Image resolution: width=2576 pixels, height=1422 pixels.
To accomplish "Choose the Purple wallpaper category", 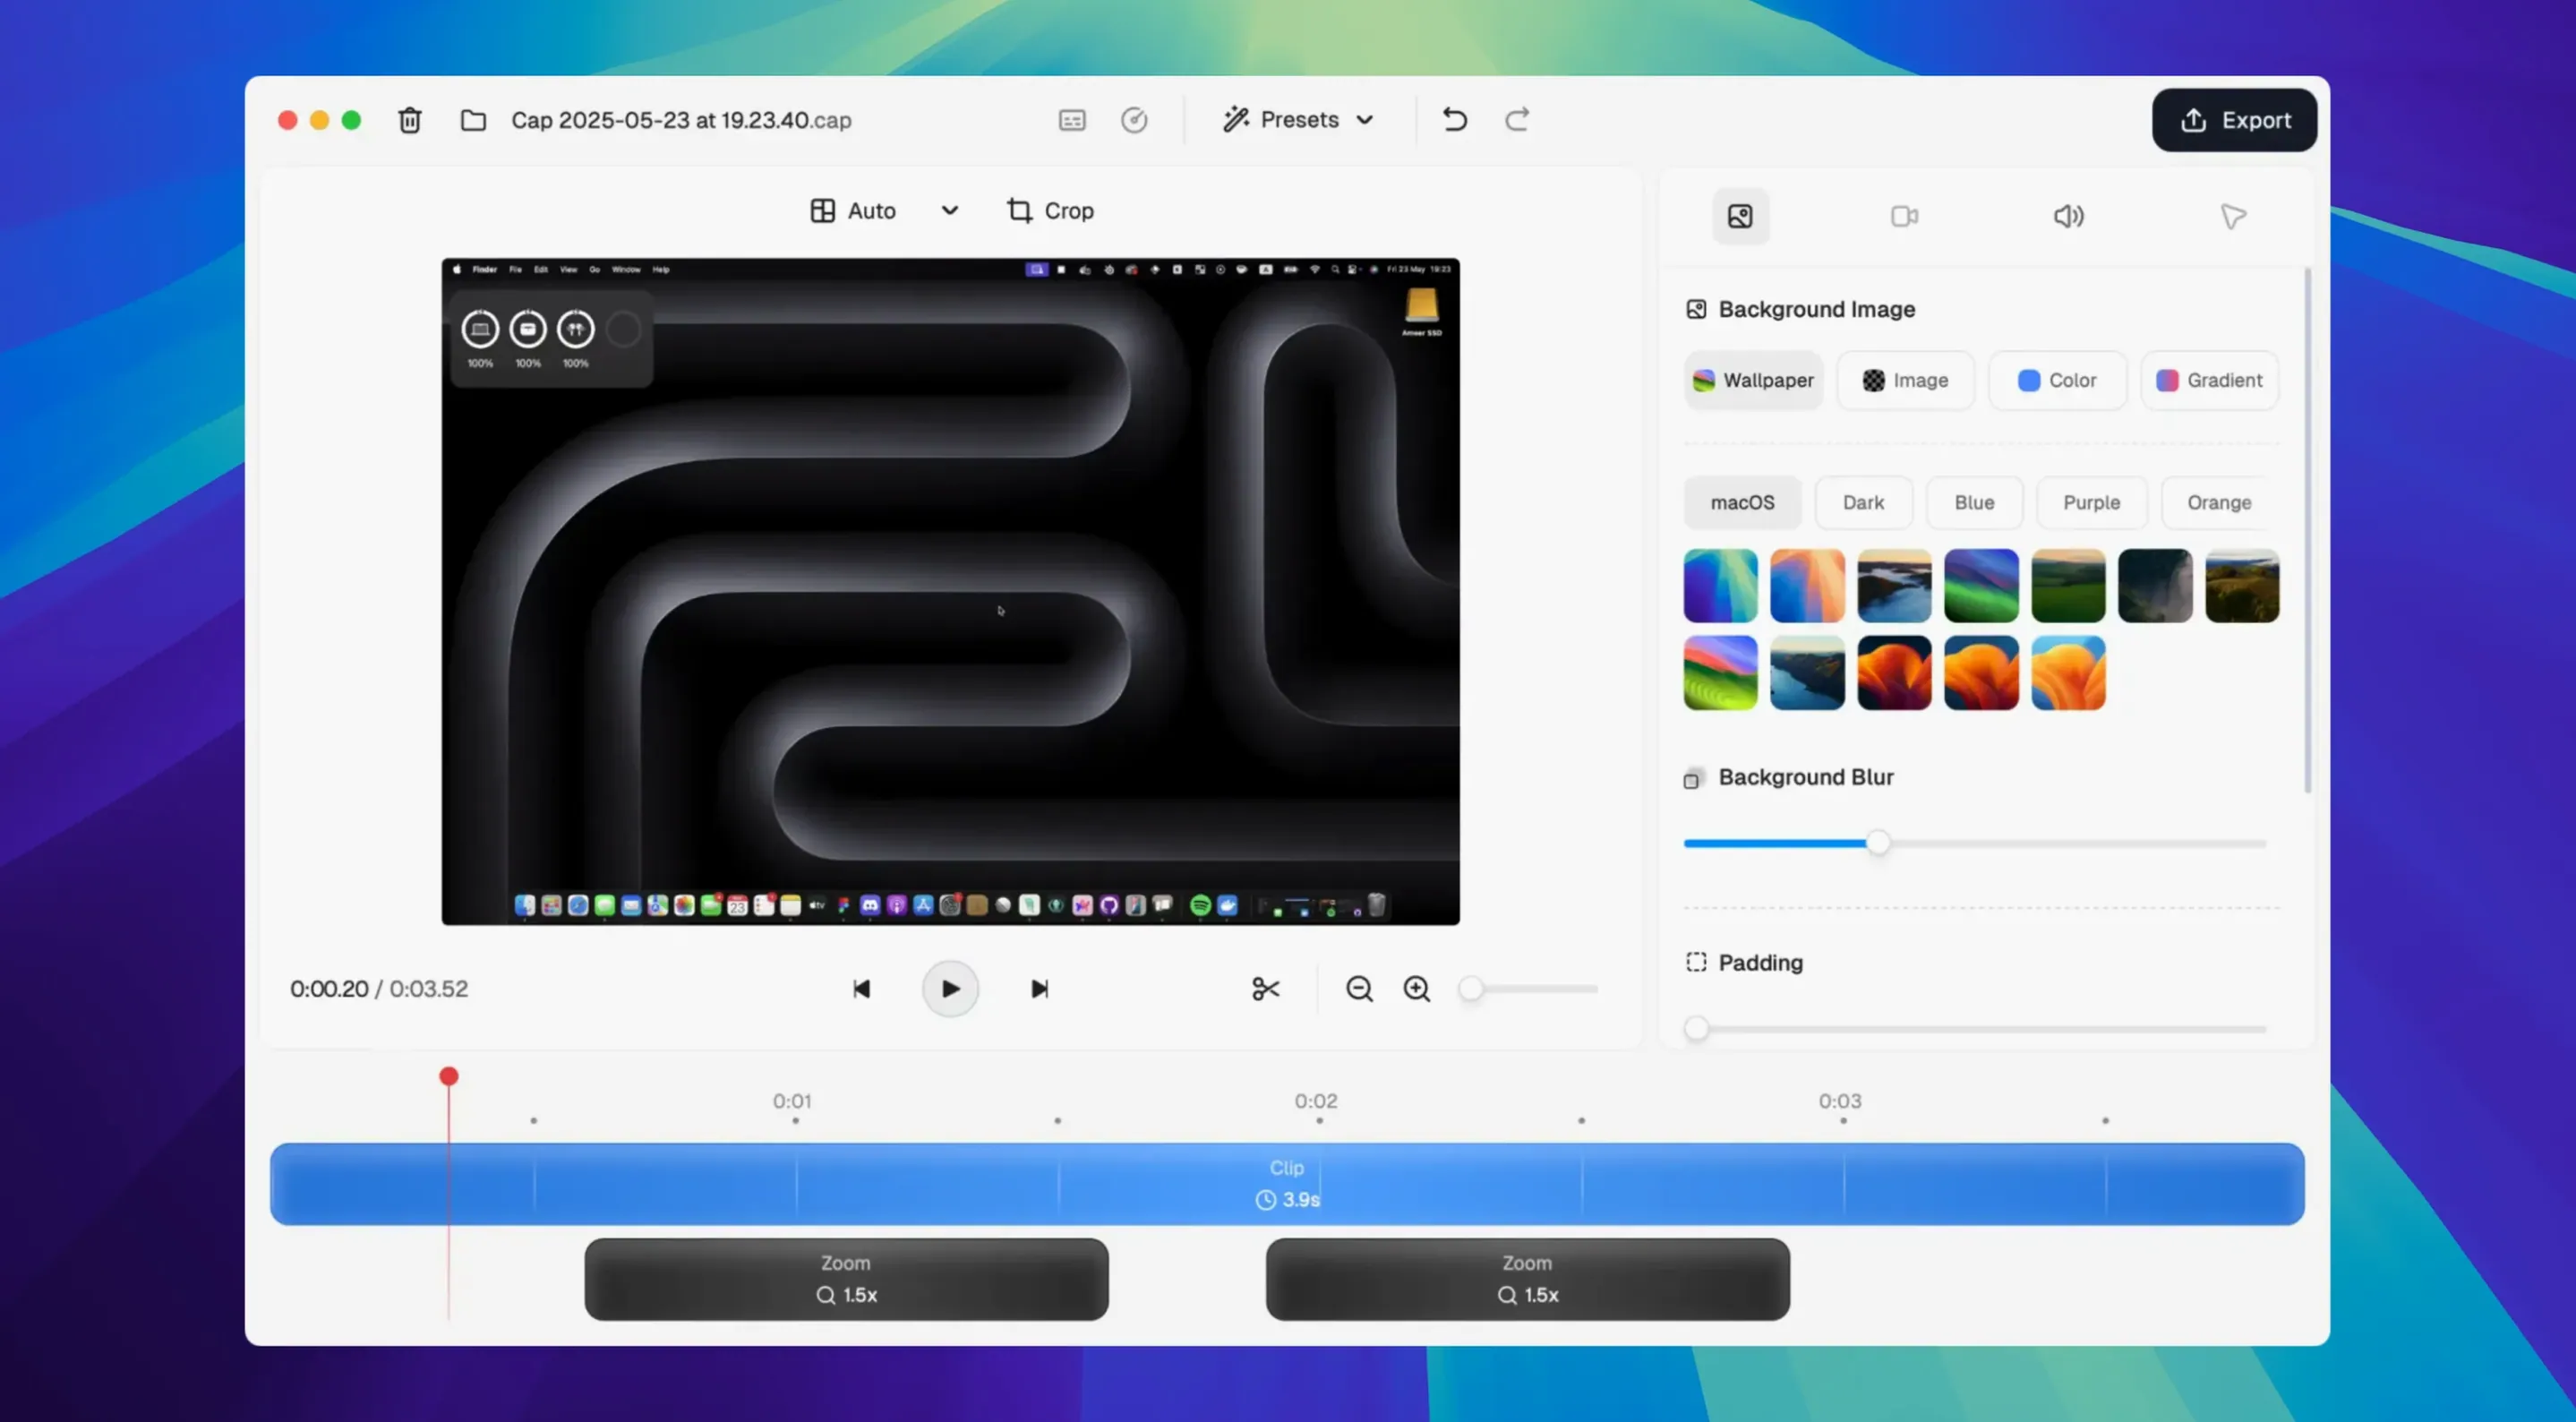I will [2091, 502].
